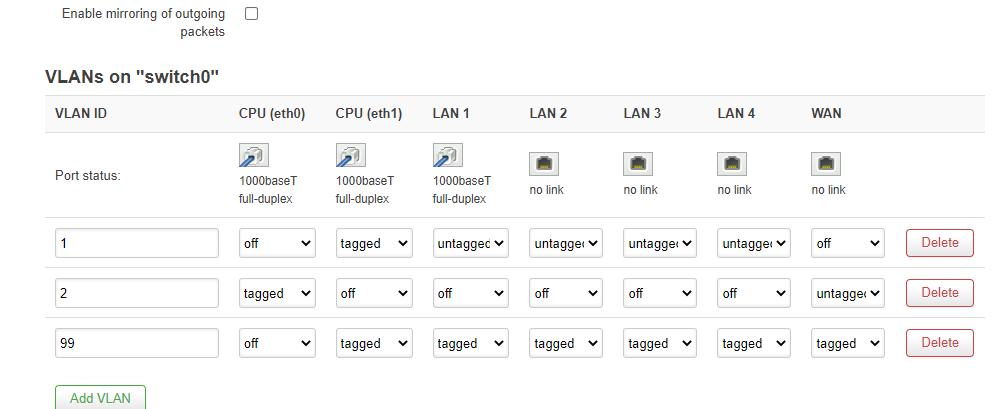1007x409 pixels.
Task: Focus the VLAN ID field containing 99
Action: pos(137,344)
